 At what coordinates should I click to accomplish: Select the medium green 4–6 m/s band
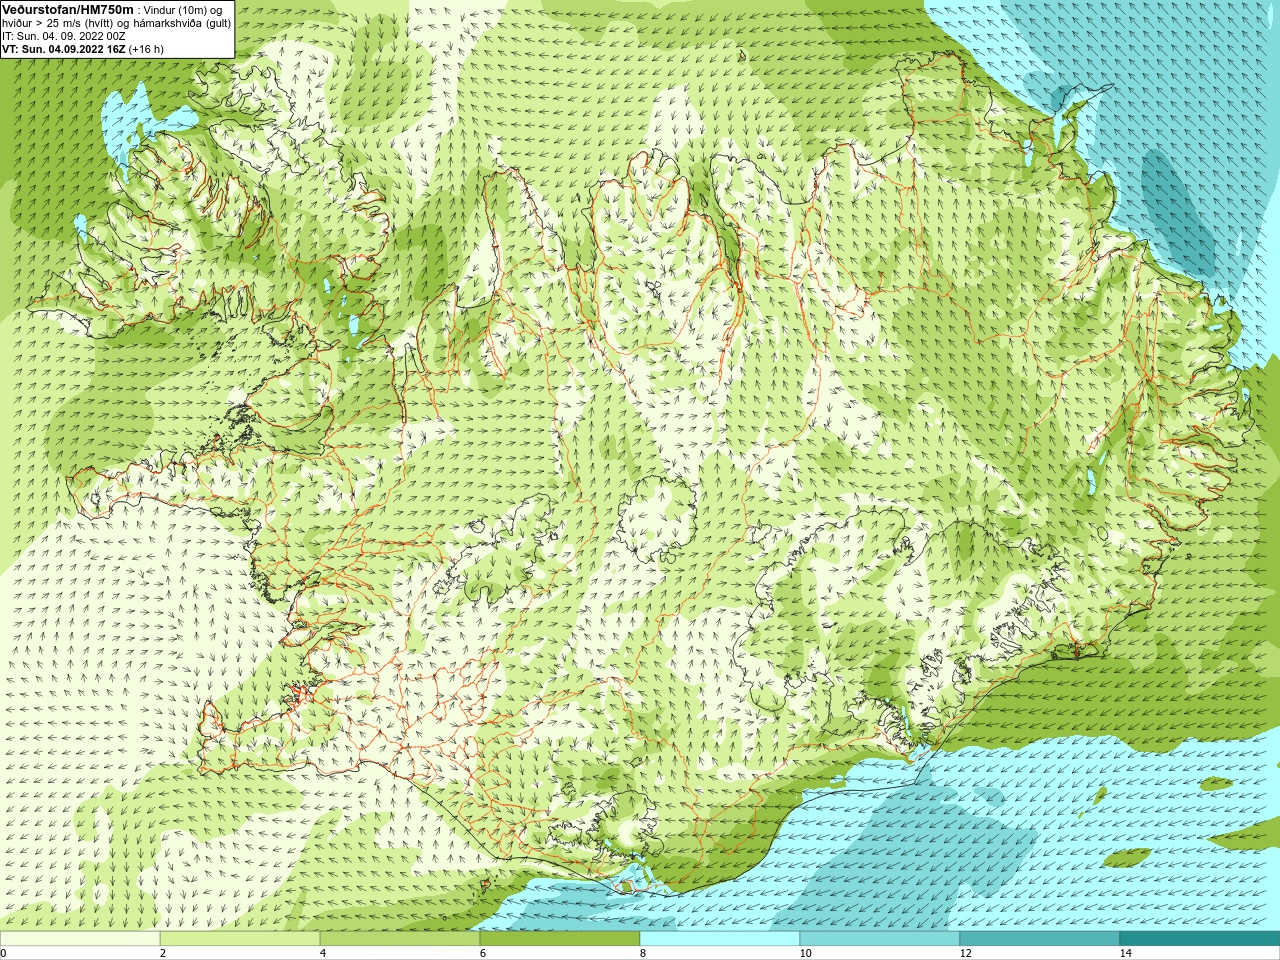[400, 938]
